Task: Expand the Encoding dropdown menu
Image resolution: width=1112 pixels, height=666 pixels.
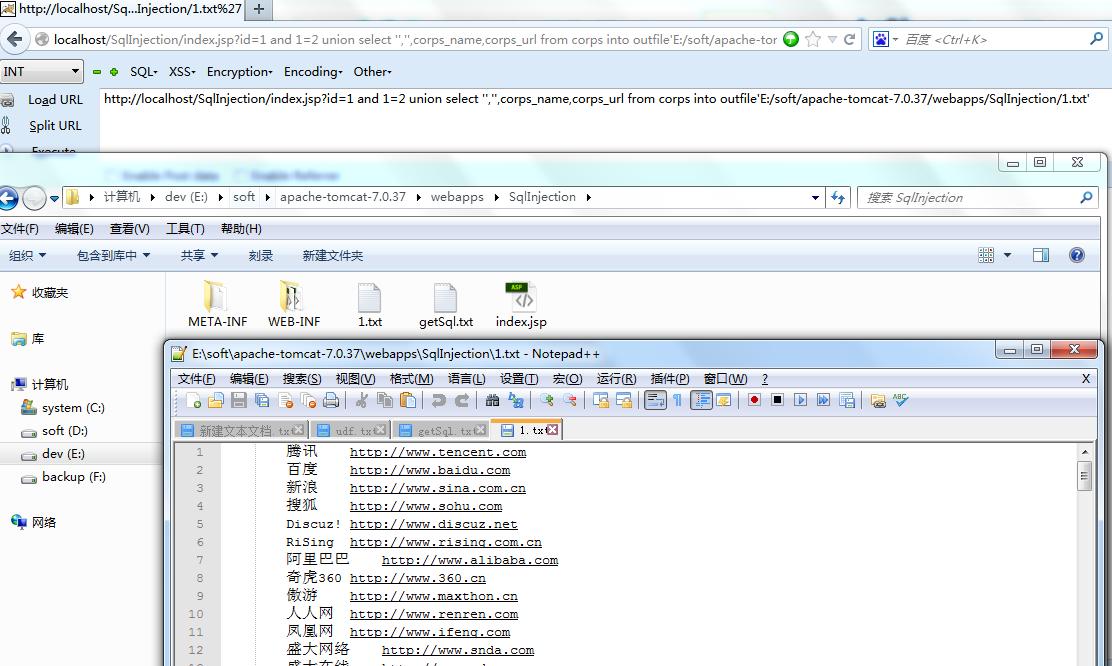Action: tap(313, 72)
